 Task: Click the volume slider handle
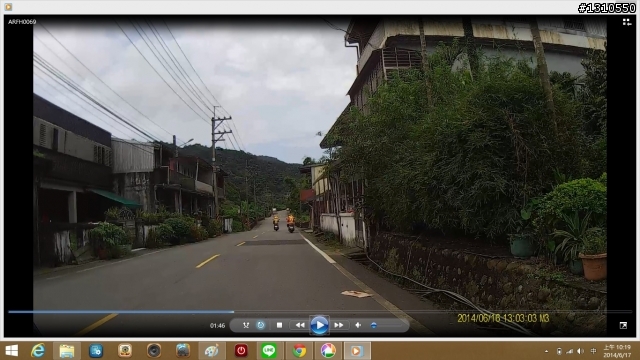(373, 325)
